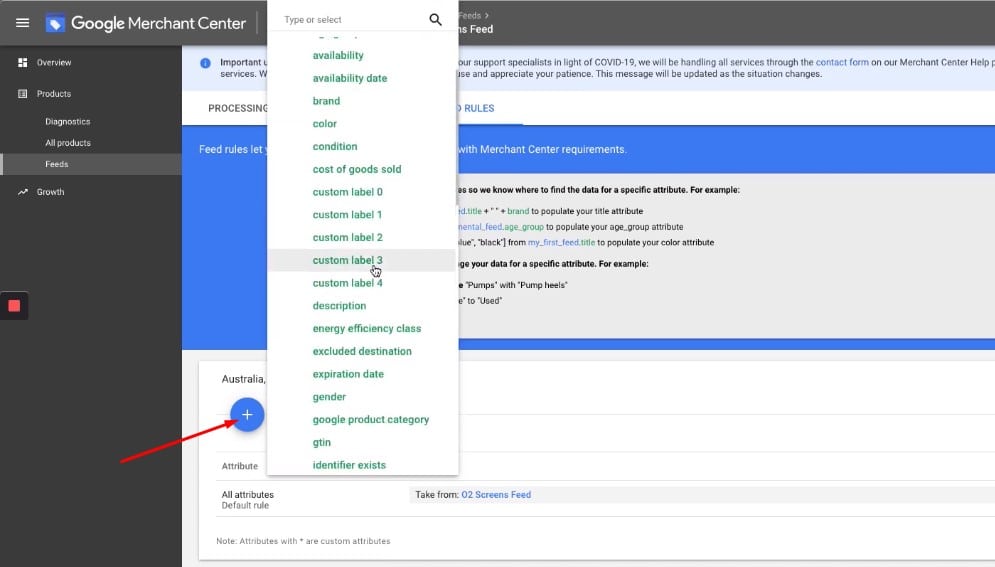
Task: Open All products in the sidebar
Action: coord(68,143)
